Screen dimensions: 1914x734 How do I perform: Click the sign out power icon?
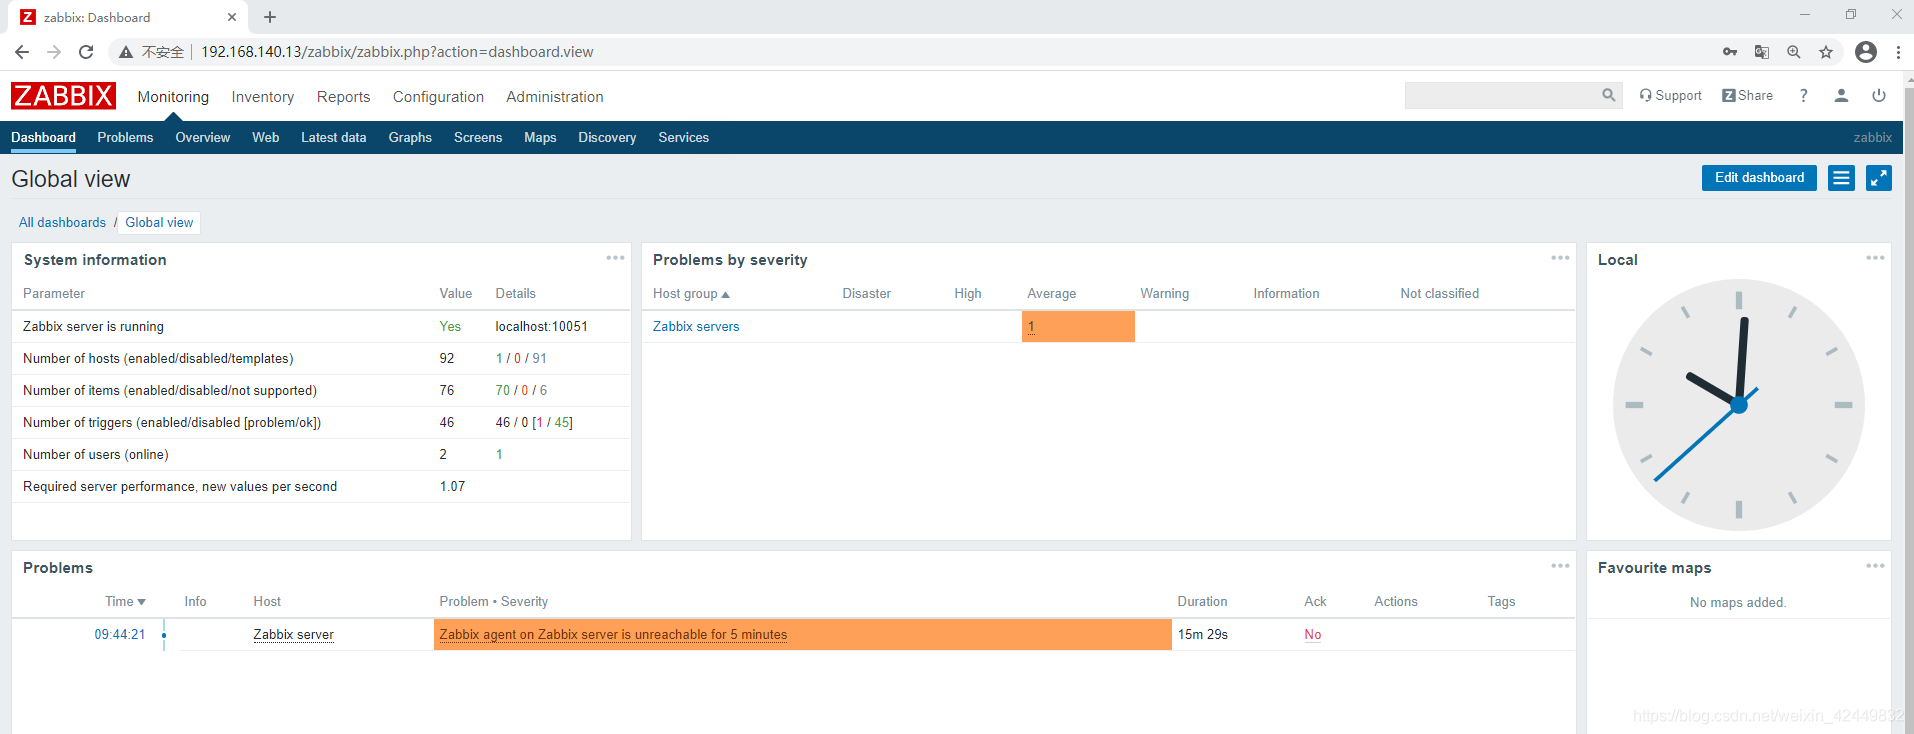(x=1879, y=96)
